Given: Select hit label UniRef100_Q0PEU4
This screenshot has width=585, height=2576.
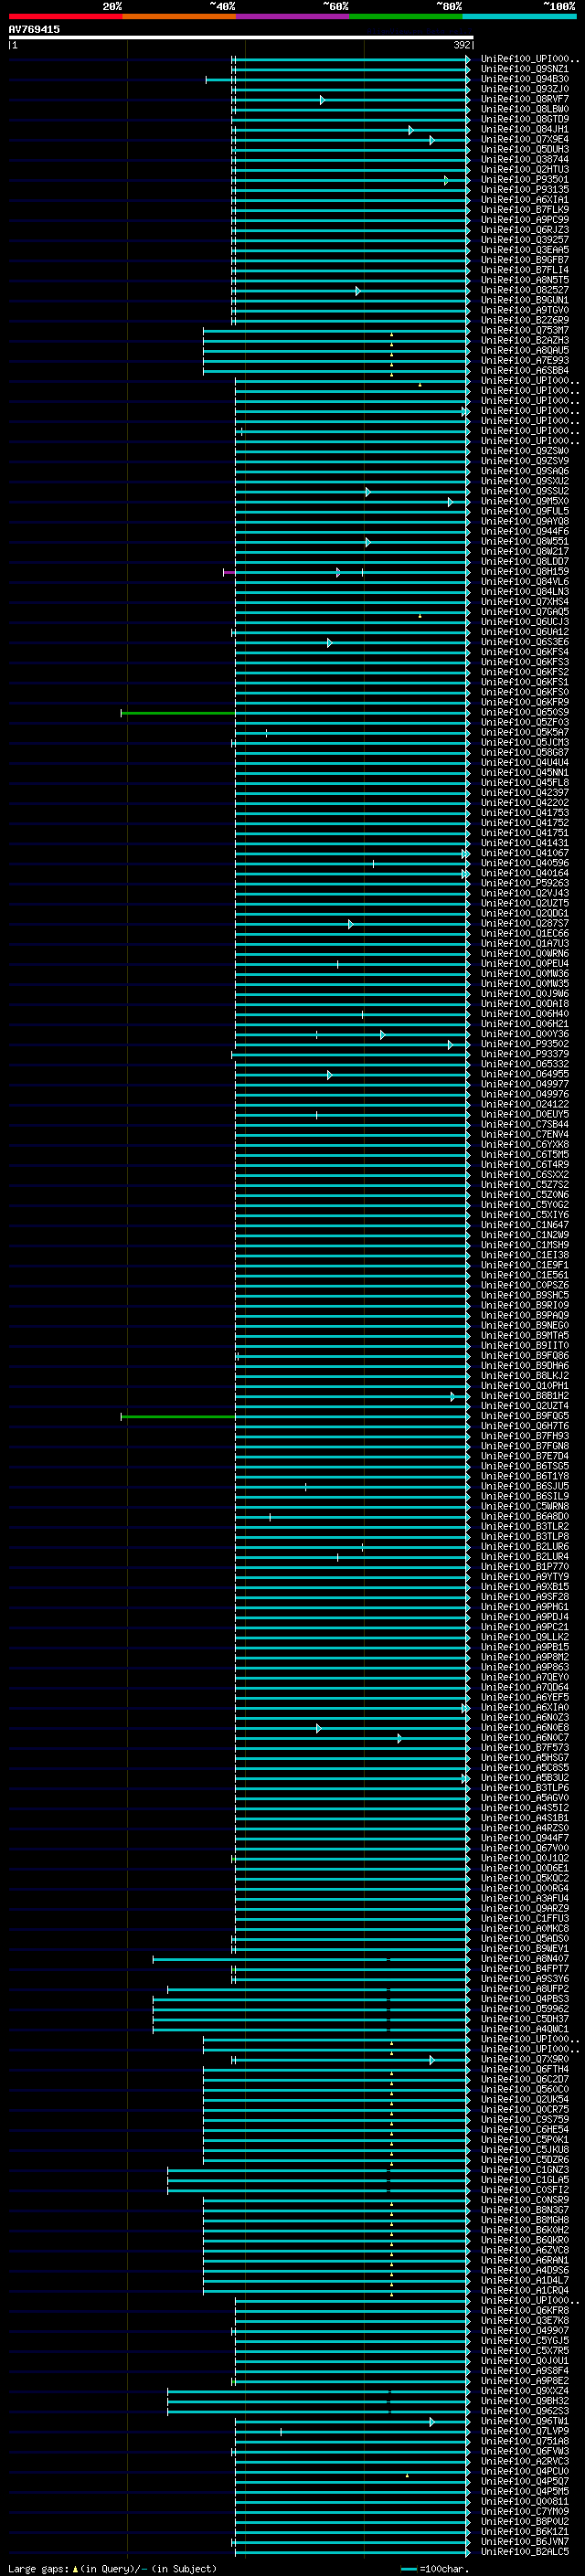Looking at the screenshot, I should pyautogui.click(x=524, y=964).
